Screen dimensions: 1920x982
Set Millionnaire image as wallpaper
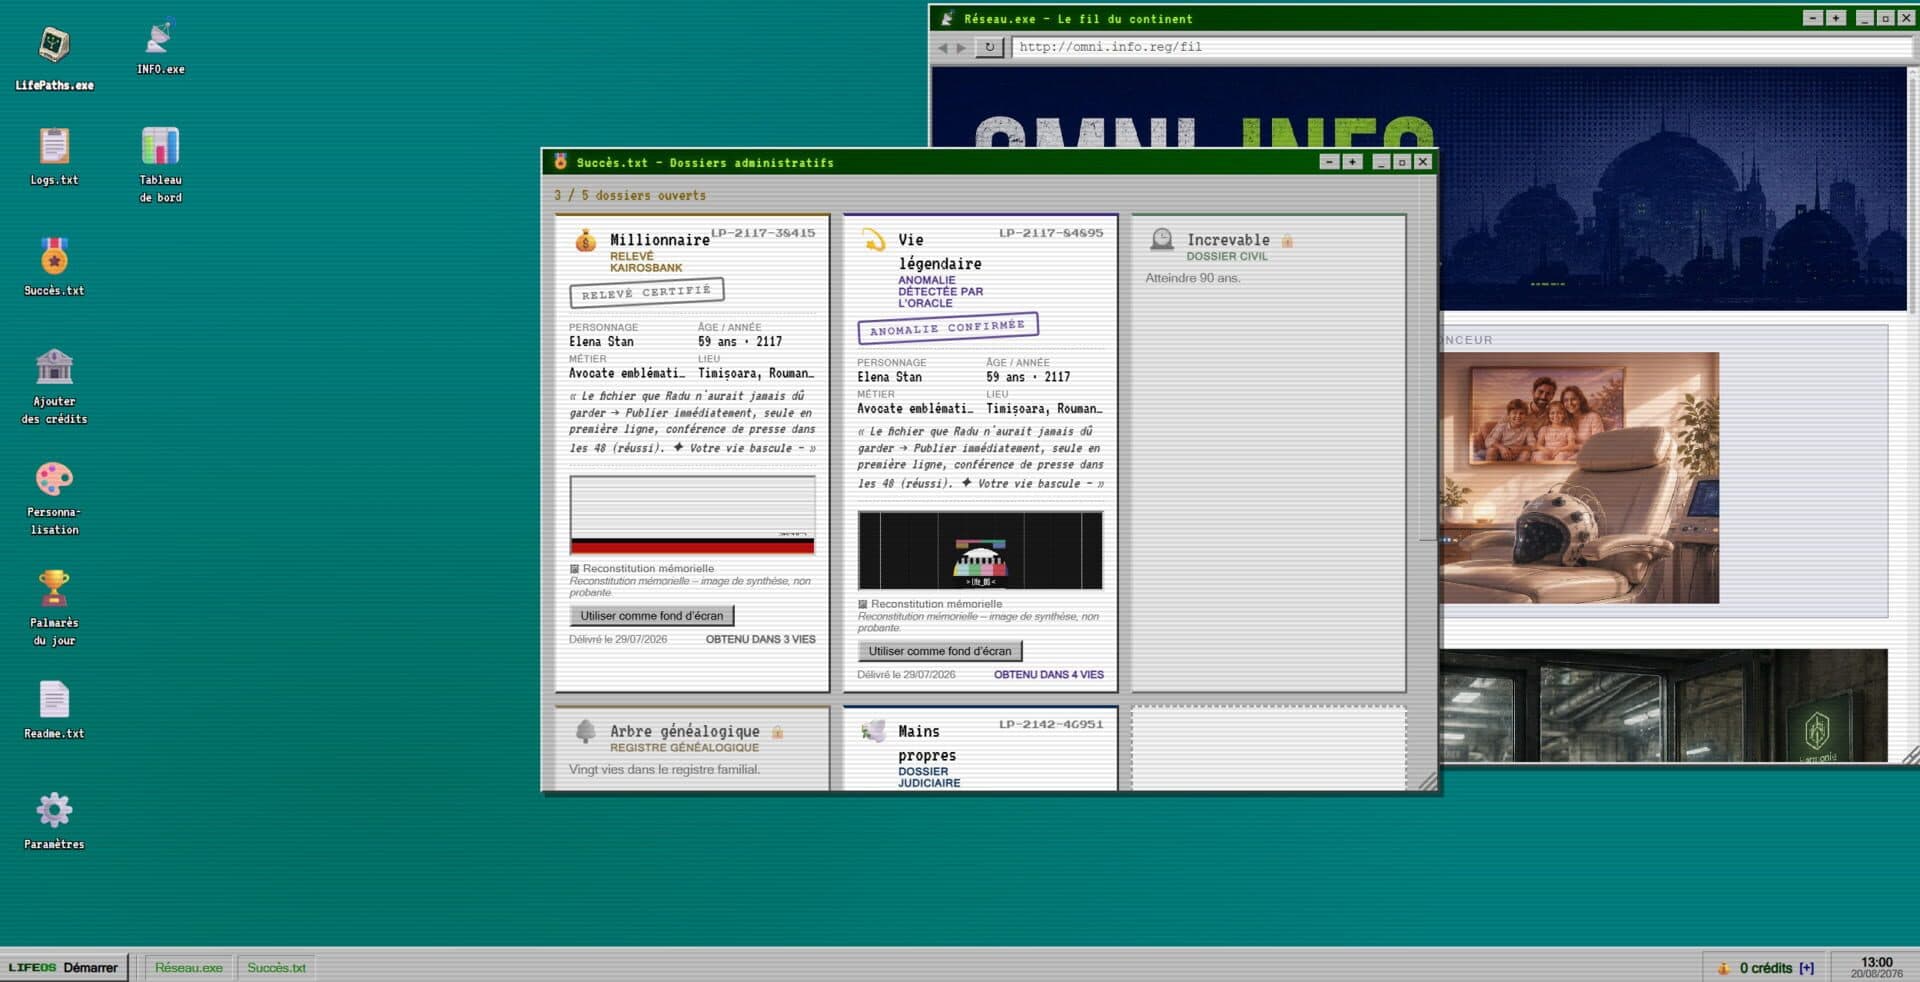(x=652, y=616)
